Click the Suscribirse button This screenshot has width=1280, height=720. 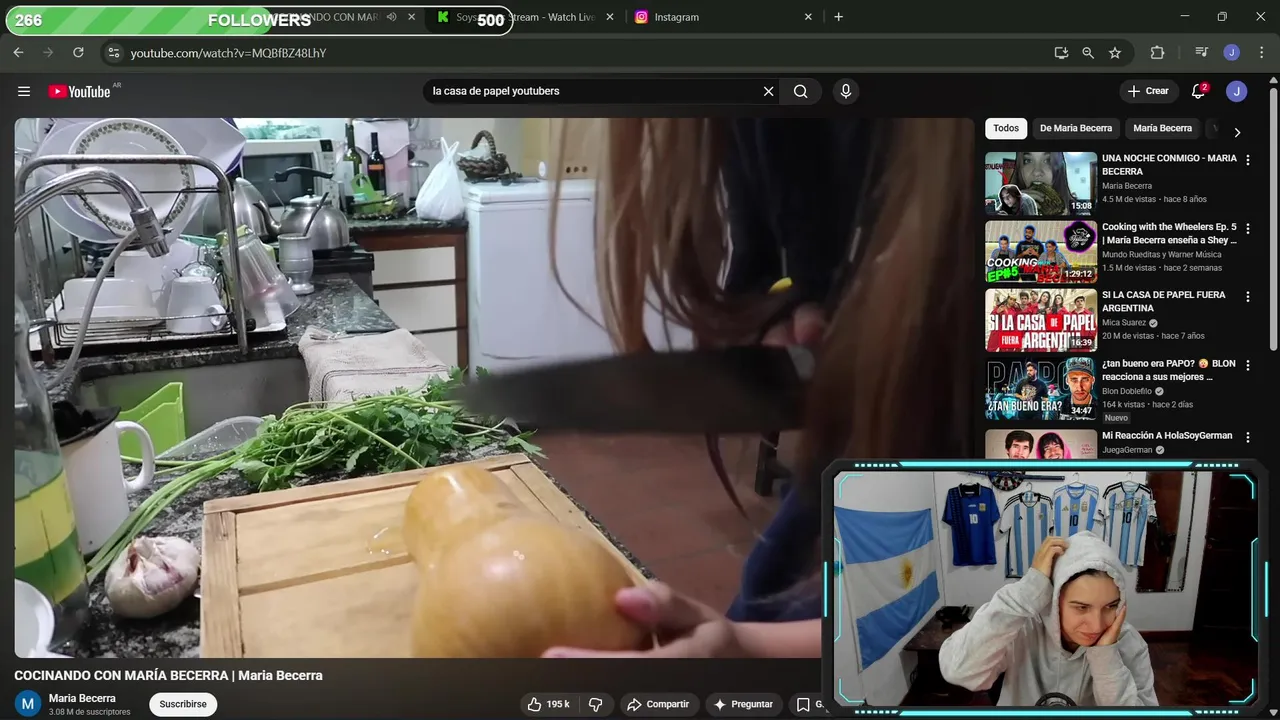[x=183, y=704]
